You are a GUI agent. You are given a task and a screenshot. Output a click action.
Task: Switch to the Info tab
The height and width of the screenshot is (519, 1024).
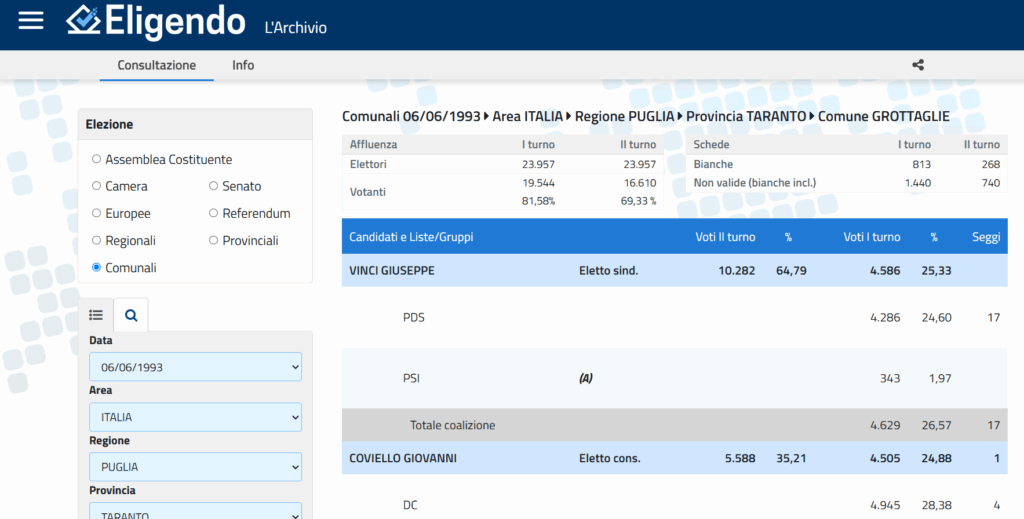click(x=243, y=65)
